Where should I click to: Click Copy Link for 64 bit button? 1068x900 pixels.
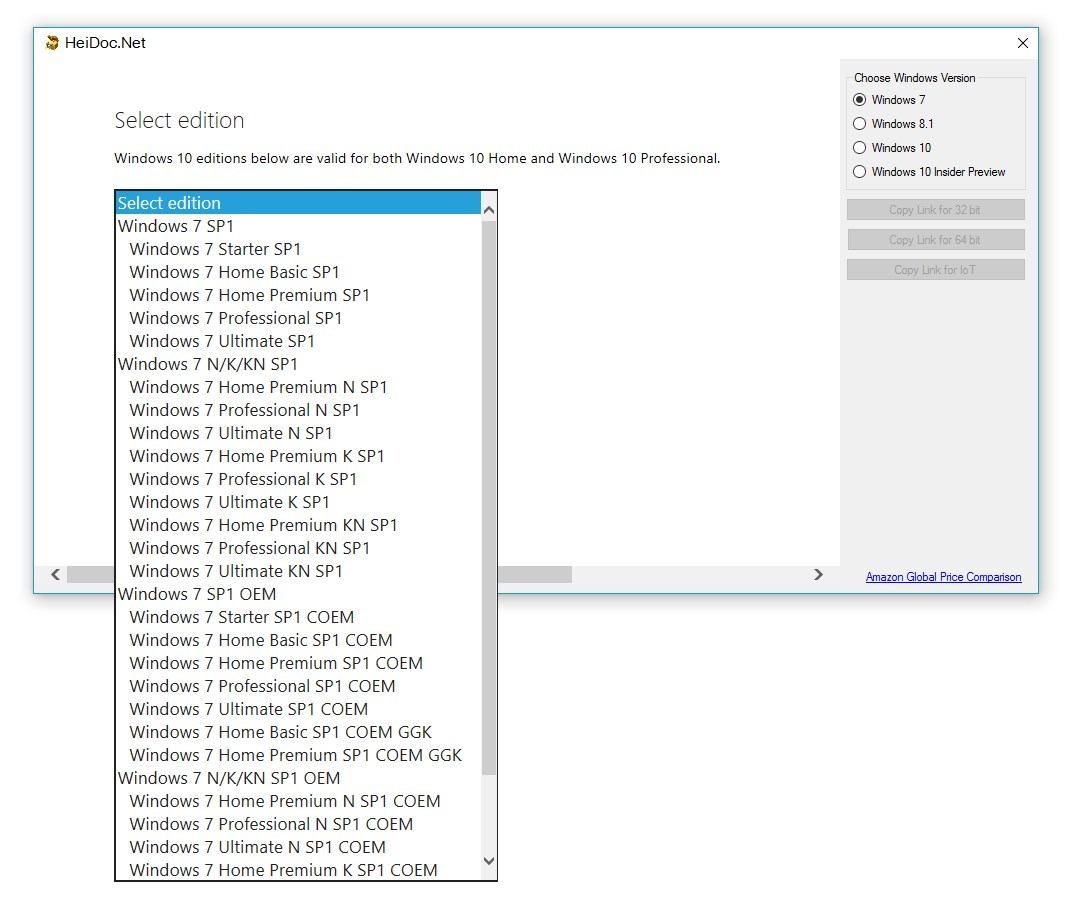tap(935, 240)
